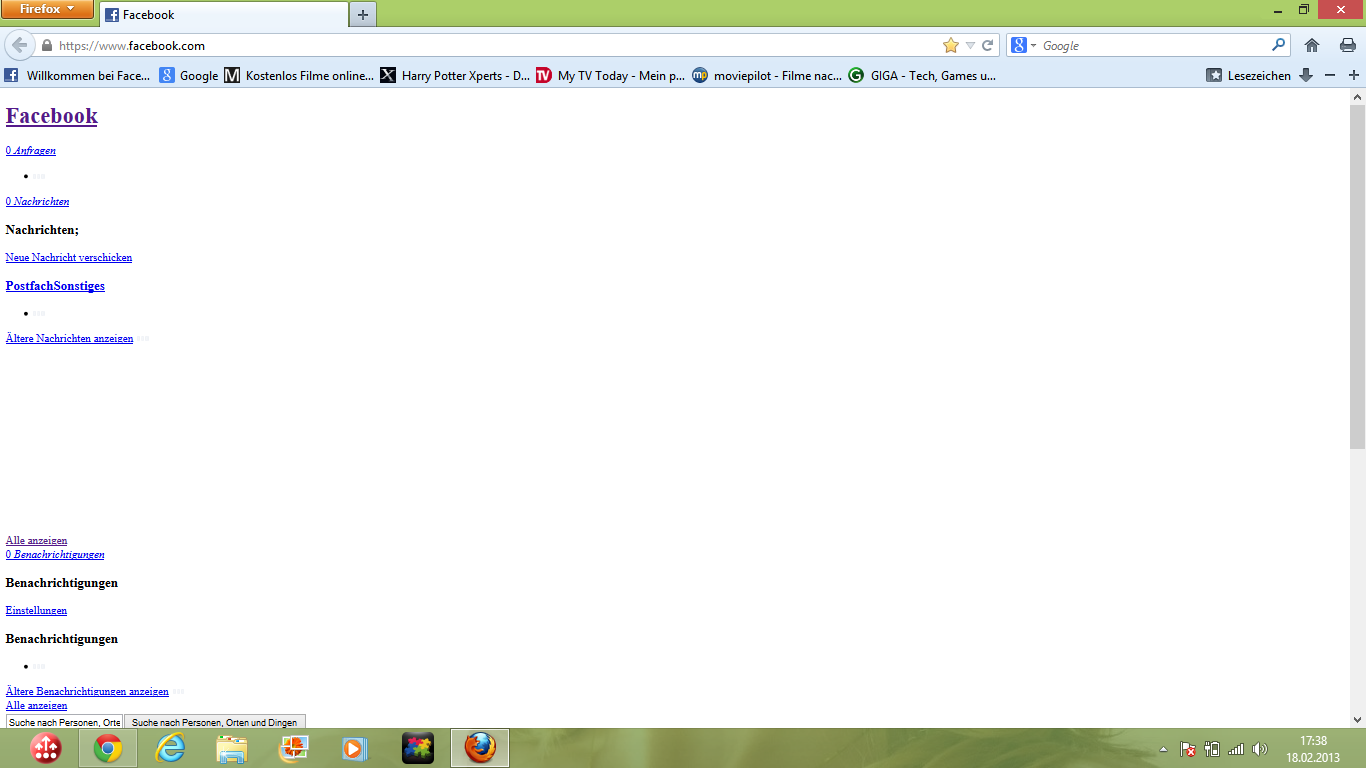Go to the home page via house icon
The image size is (1366, 768).
click(1312, 45)
